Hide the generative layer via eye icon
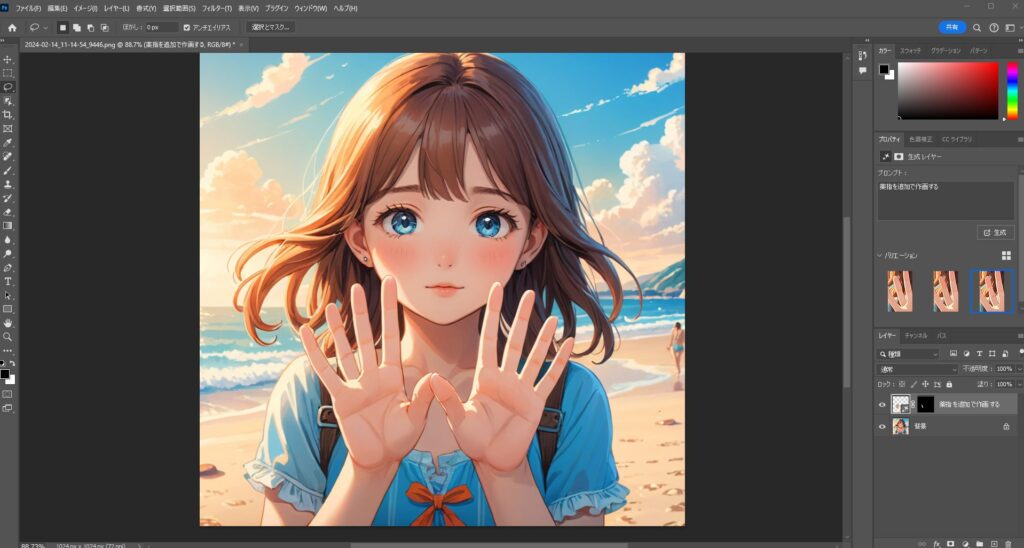Screen dimensions: 1024x548 882,404
